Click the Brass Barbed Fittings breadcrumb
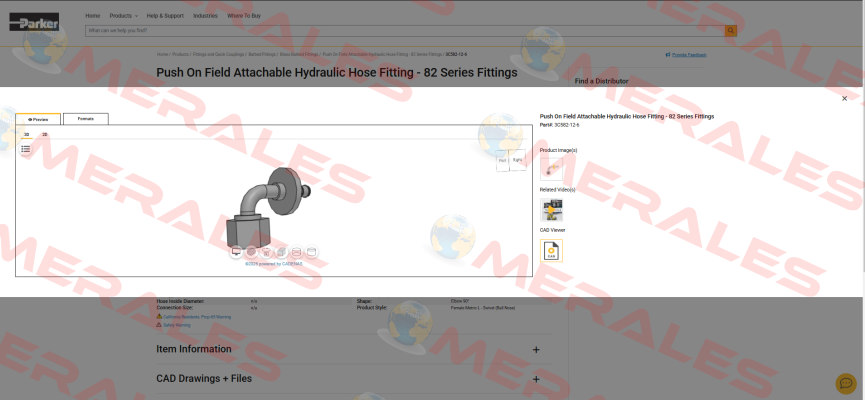This screenshot has height=400, width=865. tap(299, 55)
